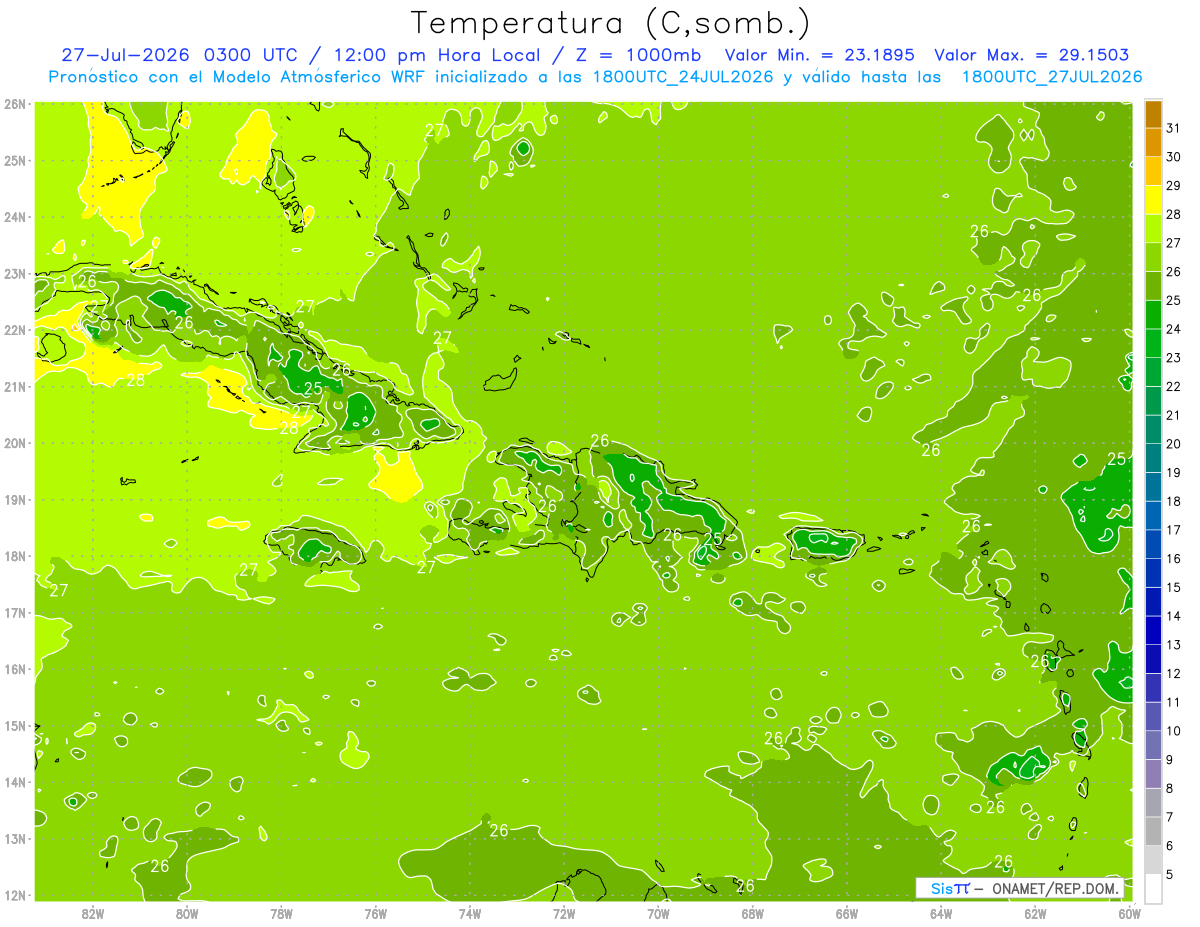This screenshot has width=1200, height=927.
Task: Click the '76W' longitude axis label
Action: 375,913
